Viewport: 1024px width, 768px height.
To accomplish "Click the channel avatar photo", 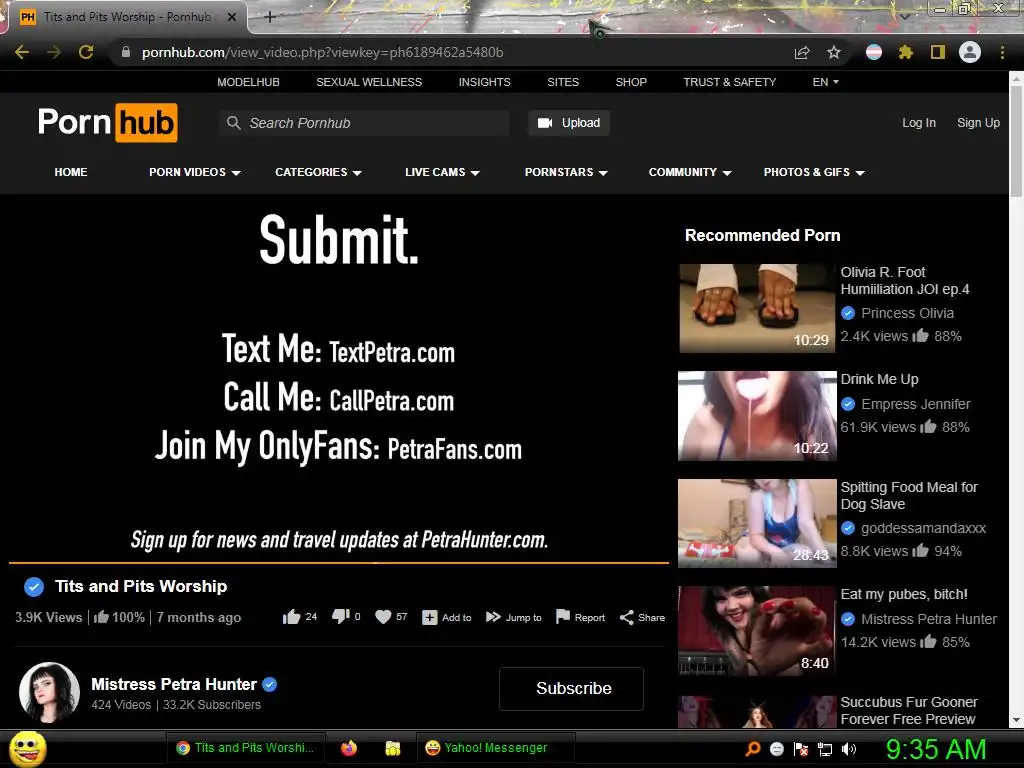I will pyautogui.click(x=50, y=692).
